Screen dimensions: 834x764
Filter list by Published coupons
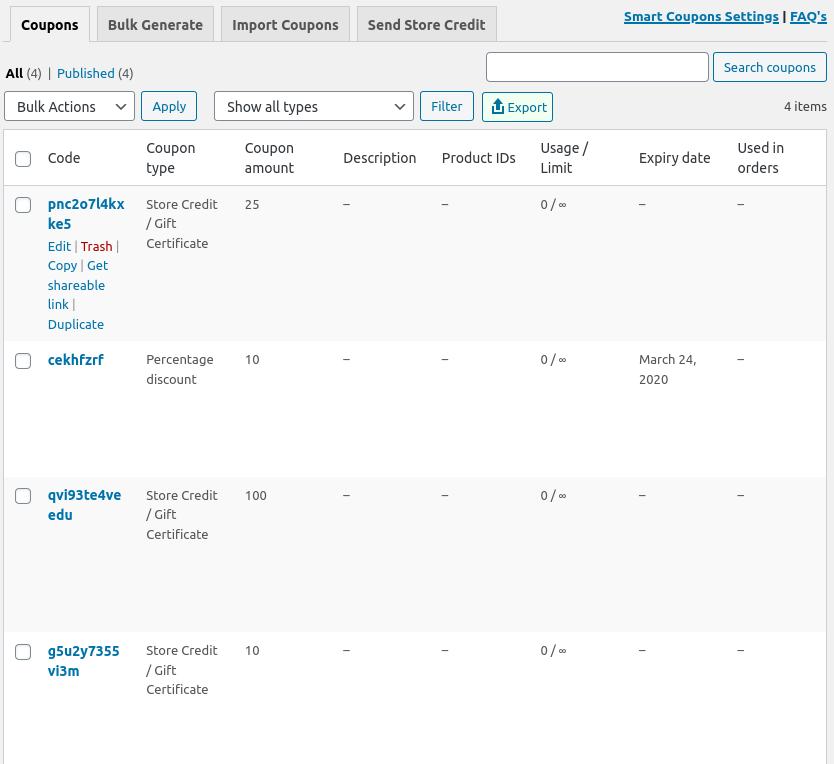86,73
